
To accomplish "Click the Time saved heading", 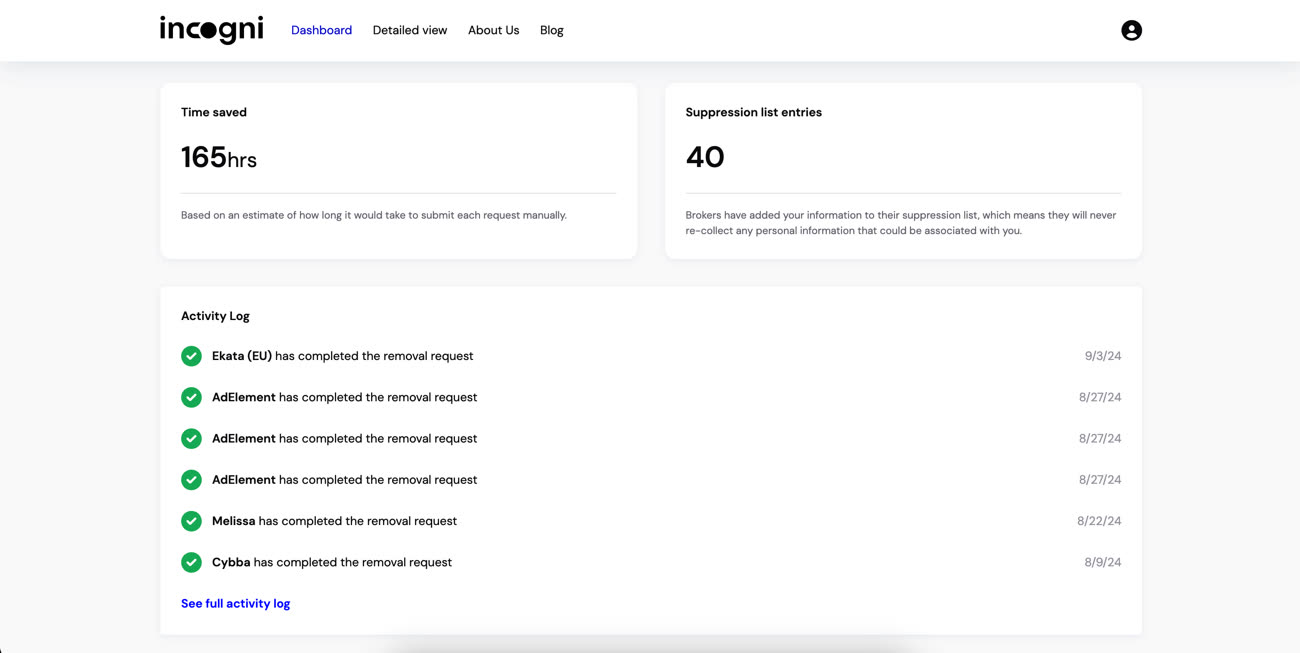I will point(214,112).
